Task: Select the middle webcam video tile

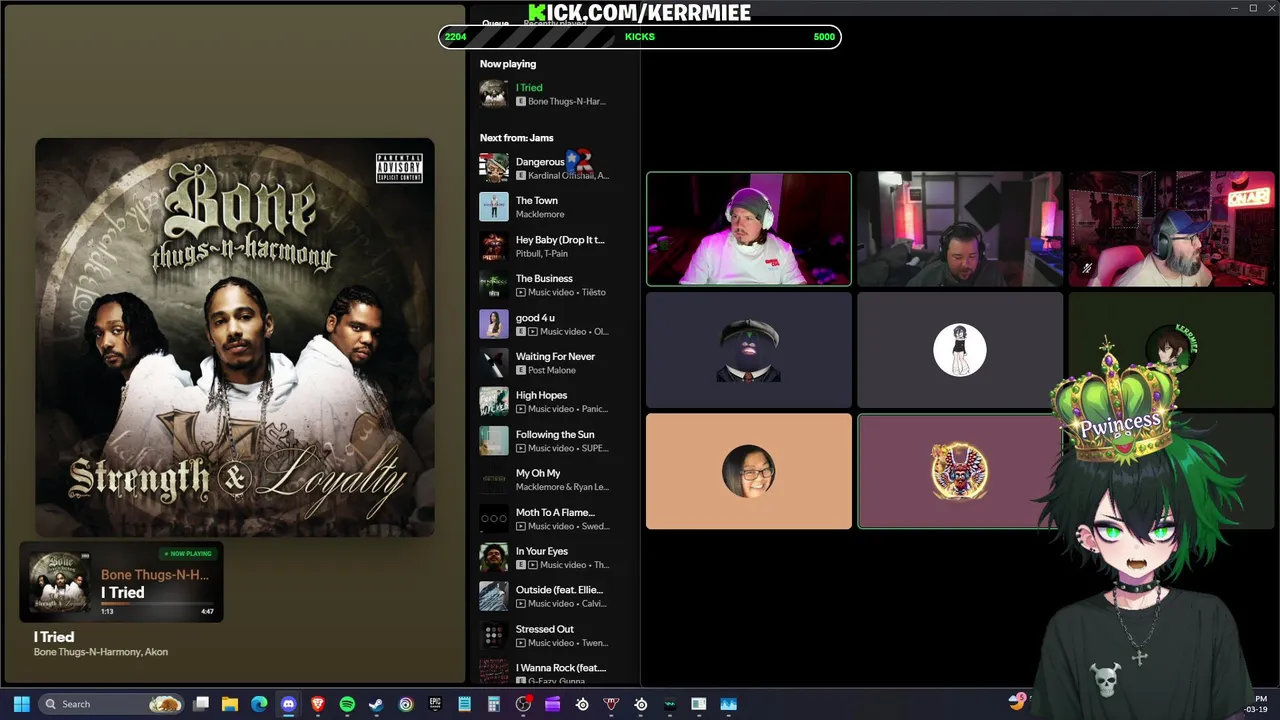Action: 960,229
